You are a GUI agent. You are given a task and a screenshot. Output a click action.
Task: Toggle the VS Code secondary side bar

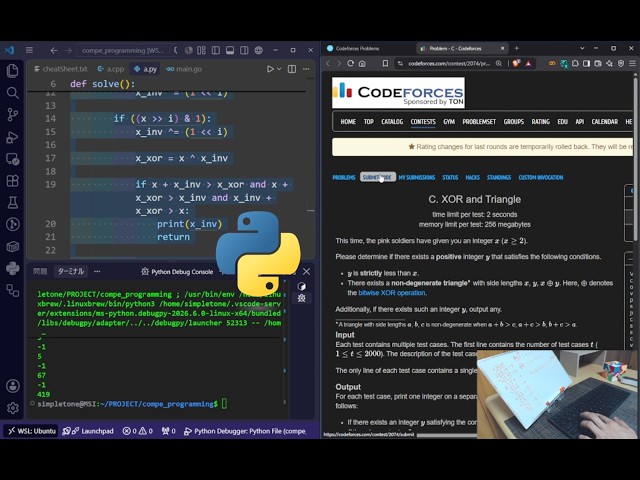(244, 50)
